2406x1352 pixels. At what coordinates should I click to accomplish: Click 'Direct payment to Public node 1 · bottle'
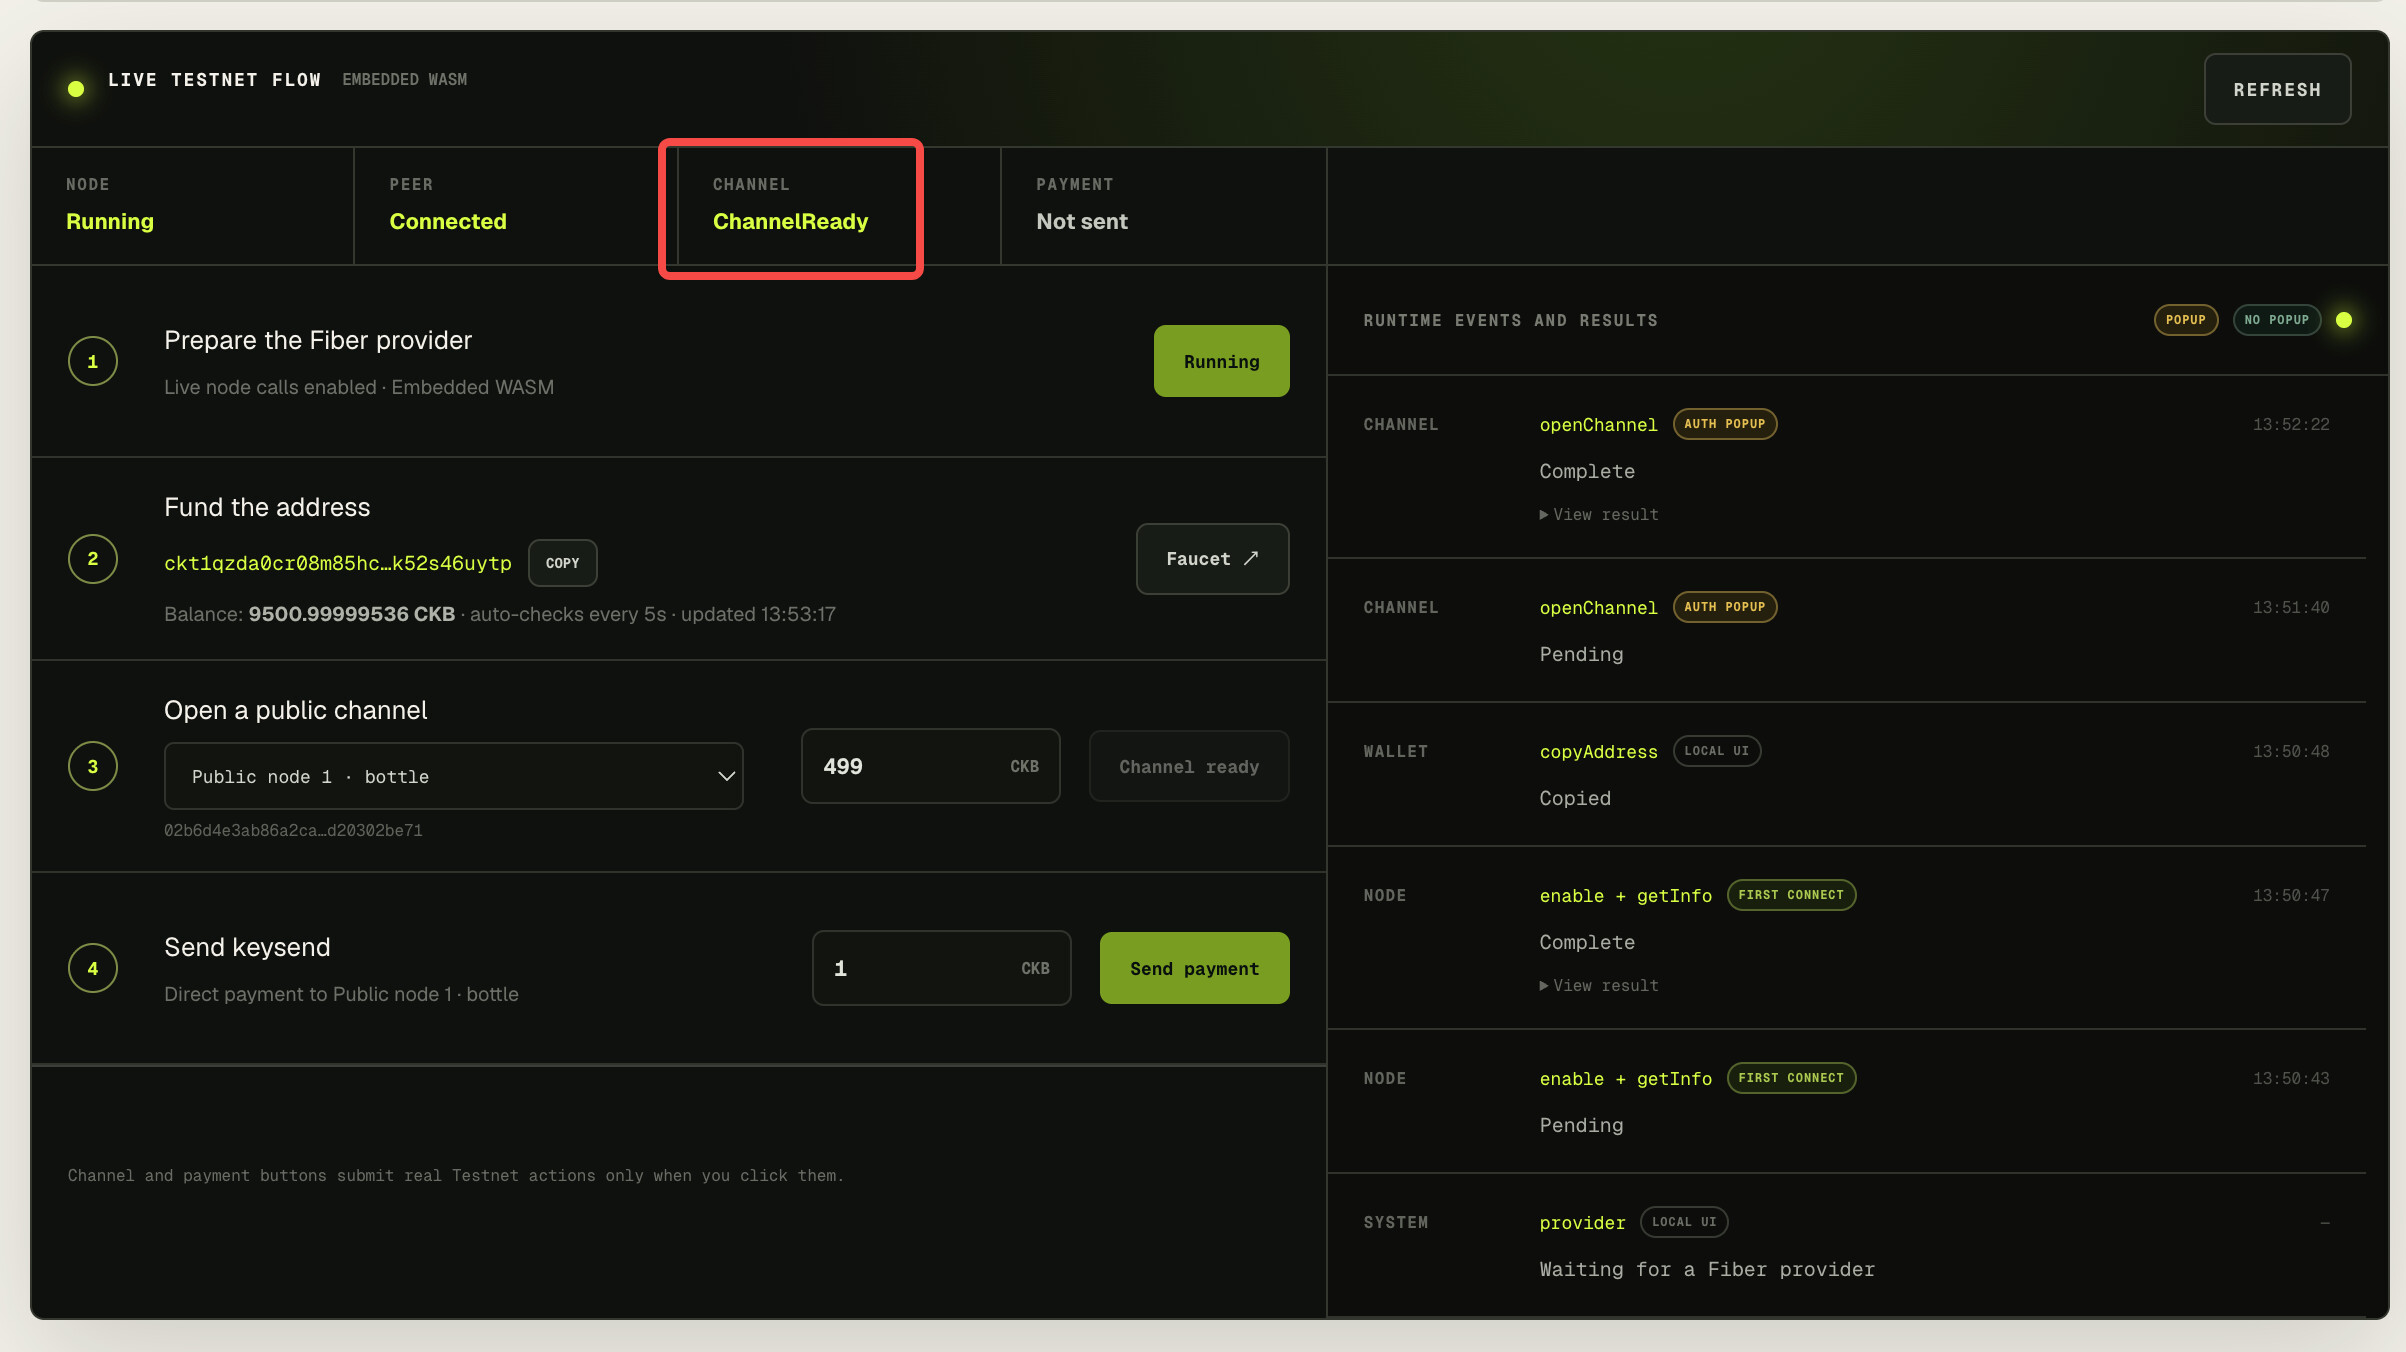tap(341, 994)
